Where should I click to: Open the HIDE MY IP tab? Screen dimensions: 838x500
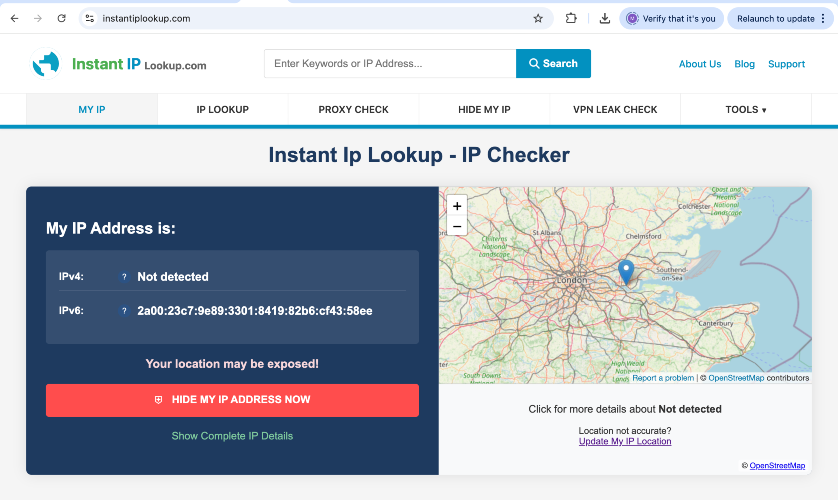click(484, 110)
